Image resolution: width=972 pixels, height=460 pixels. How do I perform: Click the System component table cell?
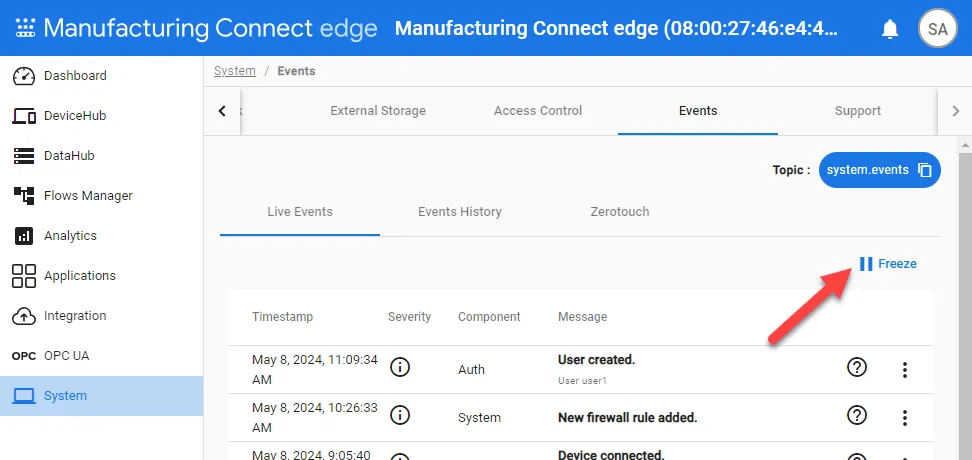479,418
